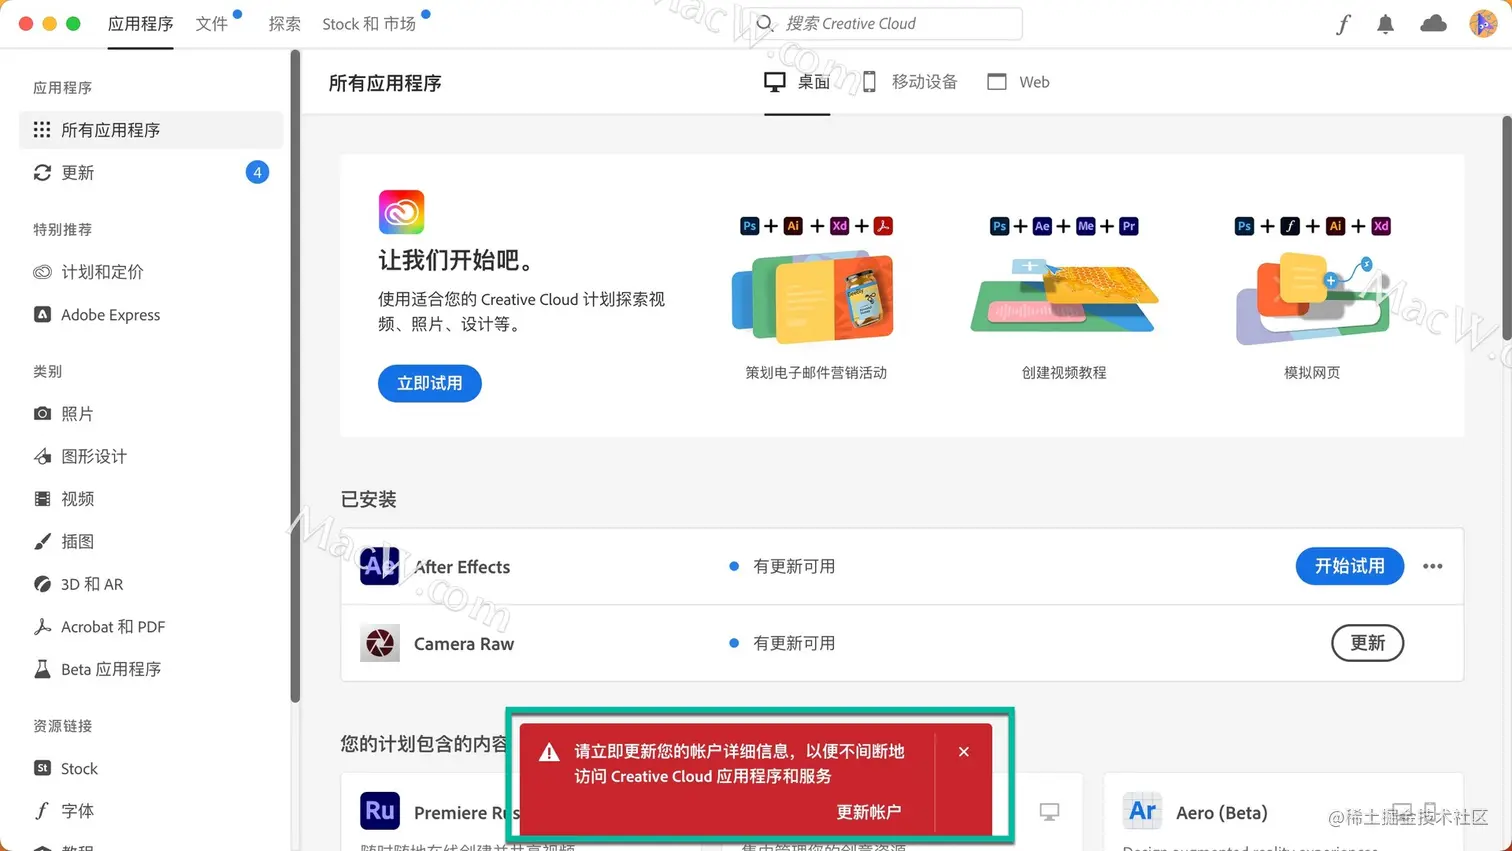Click 更新帐户 in the red alert
Image resolution: width=1512 pixels, height=851 pixels.
coord(869,812)
